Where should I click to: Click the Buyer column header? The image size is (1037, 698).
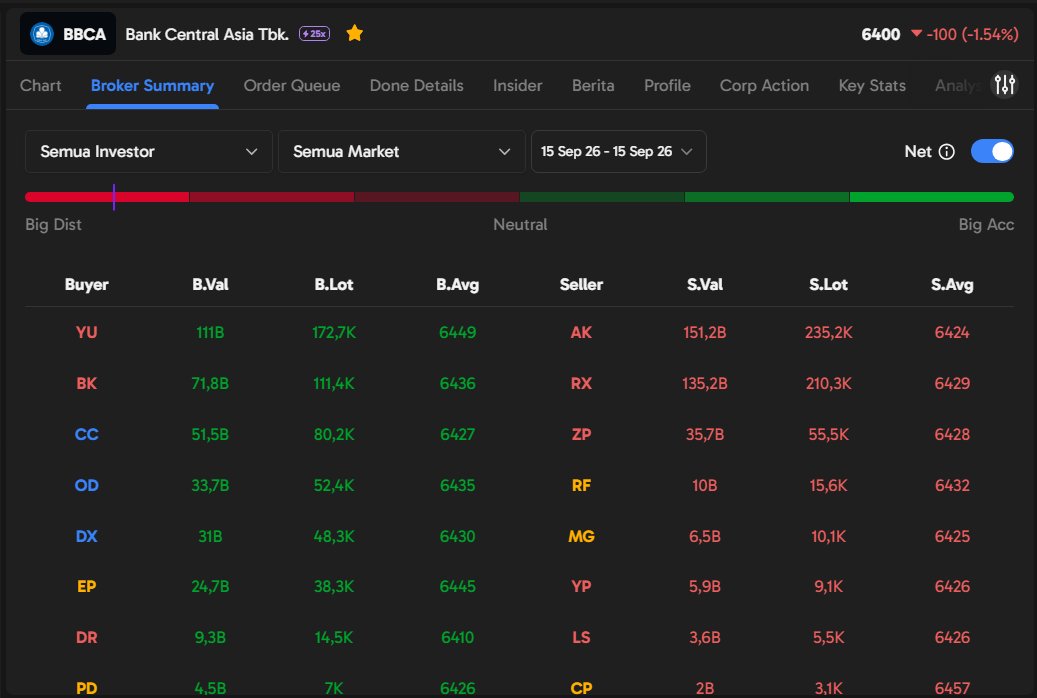pyautogui.click(x=87, y=284)
